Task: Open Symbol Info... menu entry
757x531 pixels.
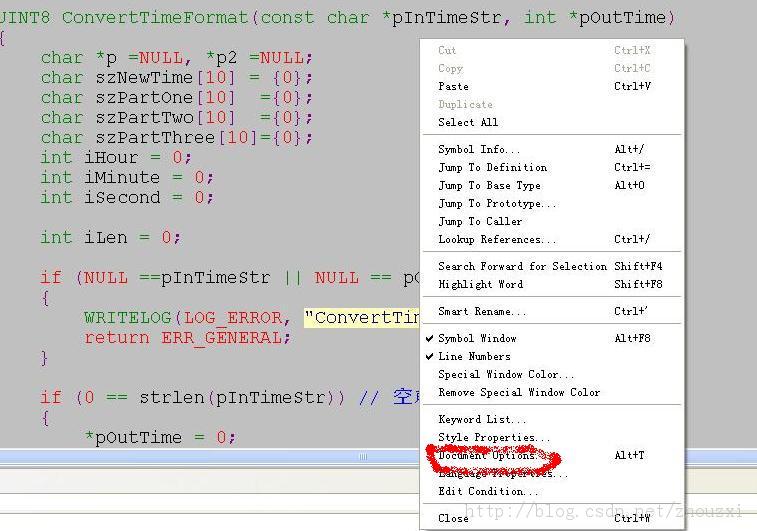Action: tap(551, 149)
